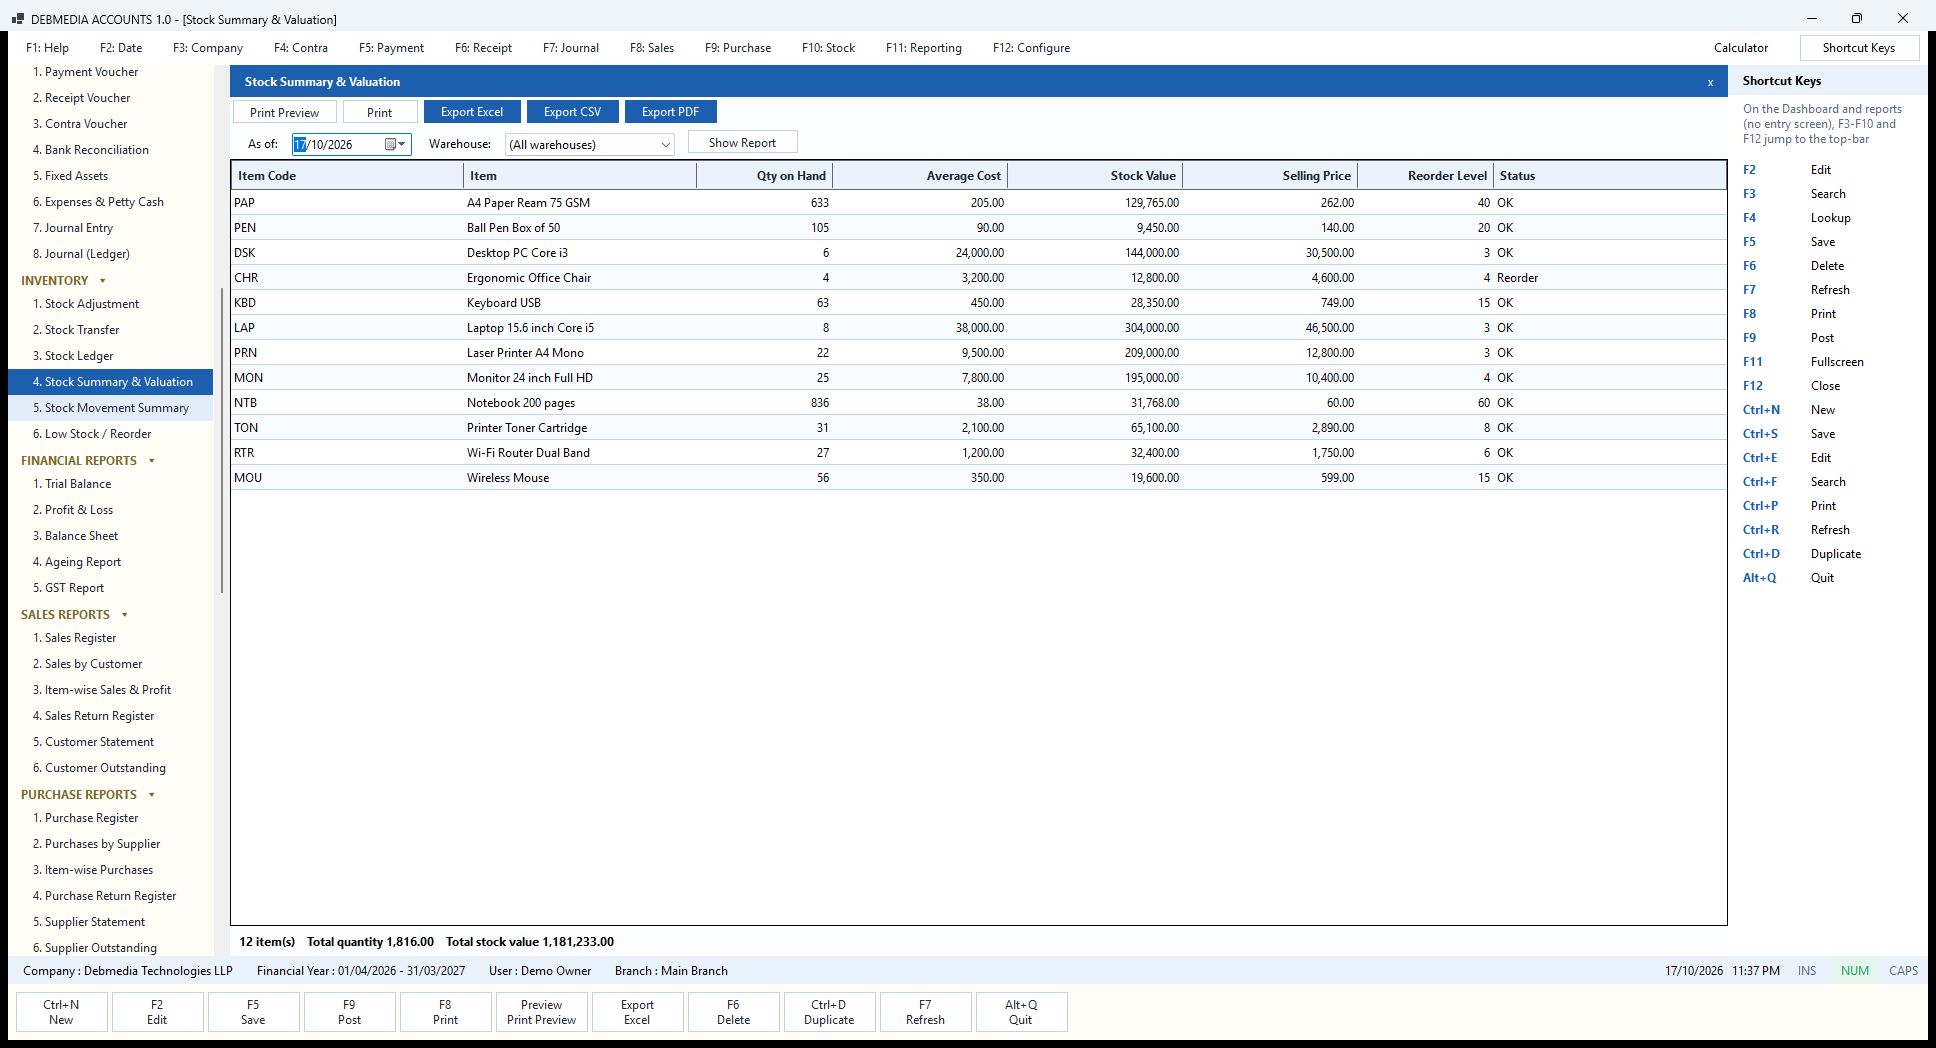Sort by Stock Value column header
Image resolution: width=1936 pixels, height=1048 pixels.
(x=1095, y=176)
